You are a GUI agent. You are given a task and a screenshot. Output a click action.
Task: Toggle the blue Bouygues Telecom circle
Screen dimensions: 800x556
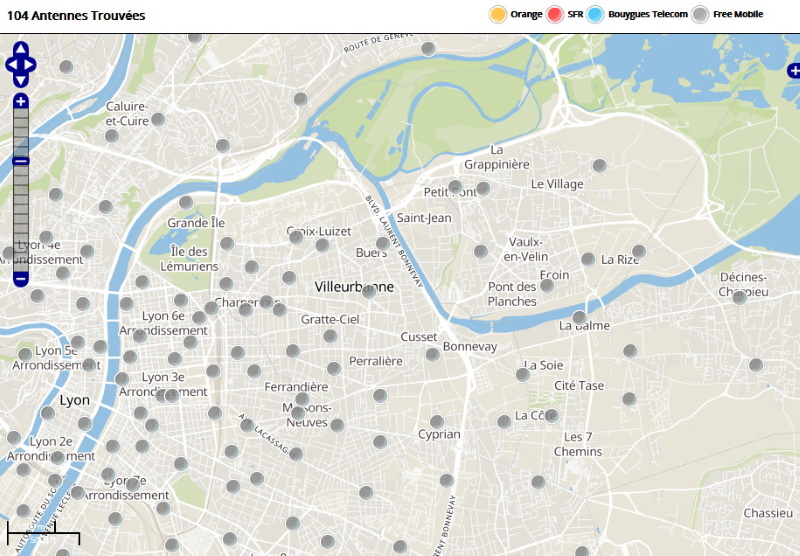(596, 14)
